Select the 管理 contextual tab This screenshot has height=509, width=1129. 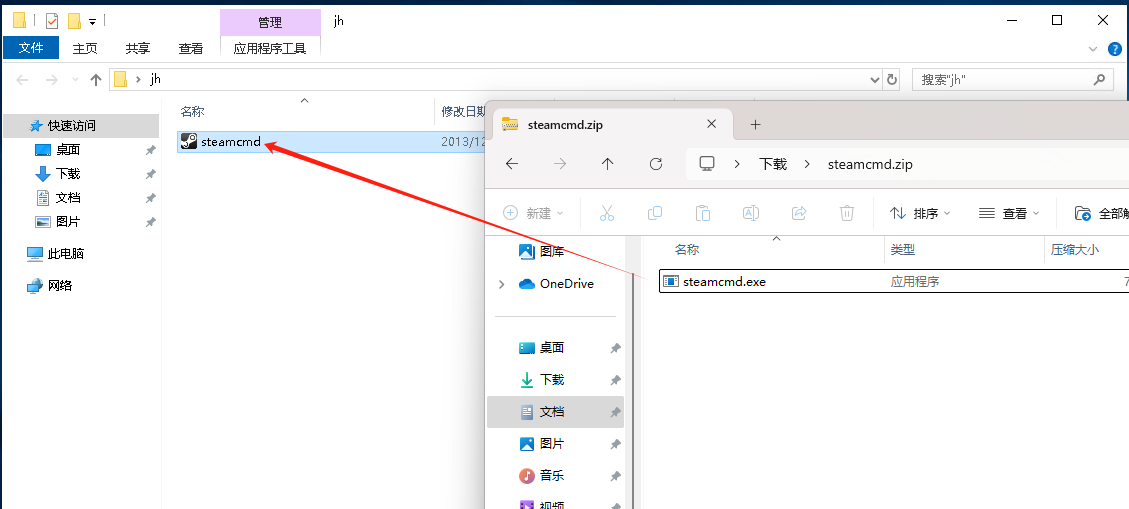[270, 22]
